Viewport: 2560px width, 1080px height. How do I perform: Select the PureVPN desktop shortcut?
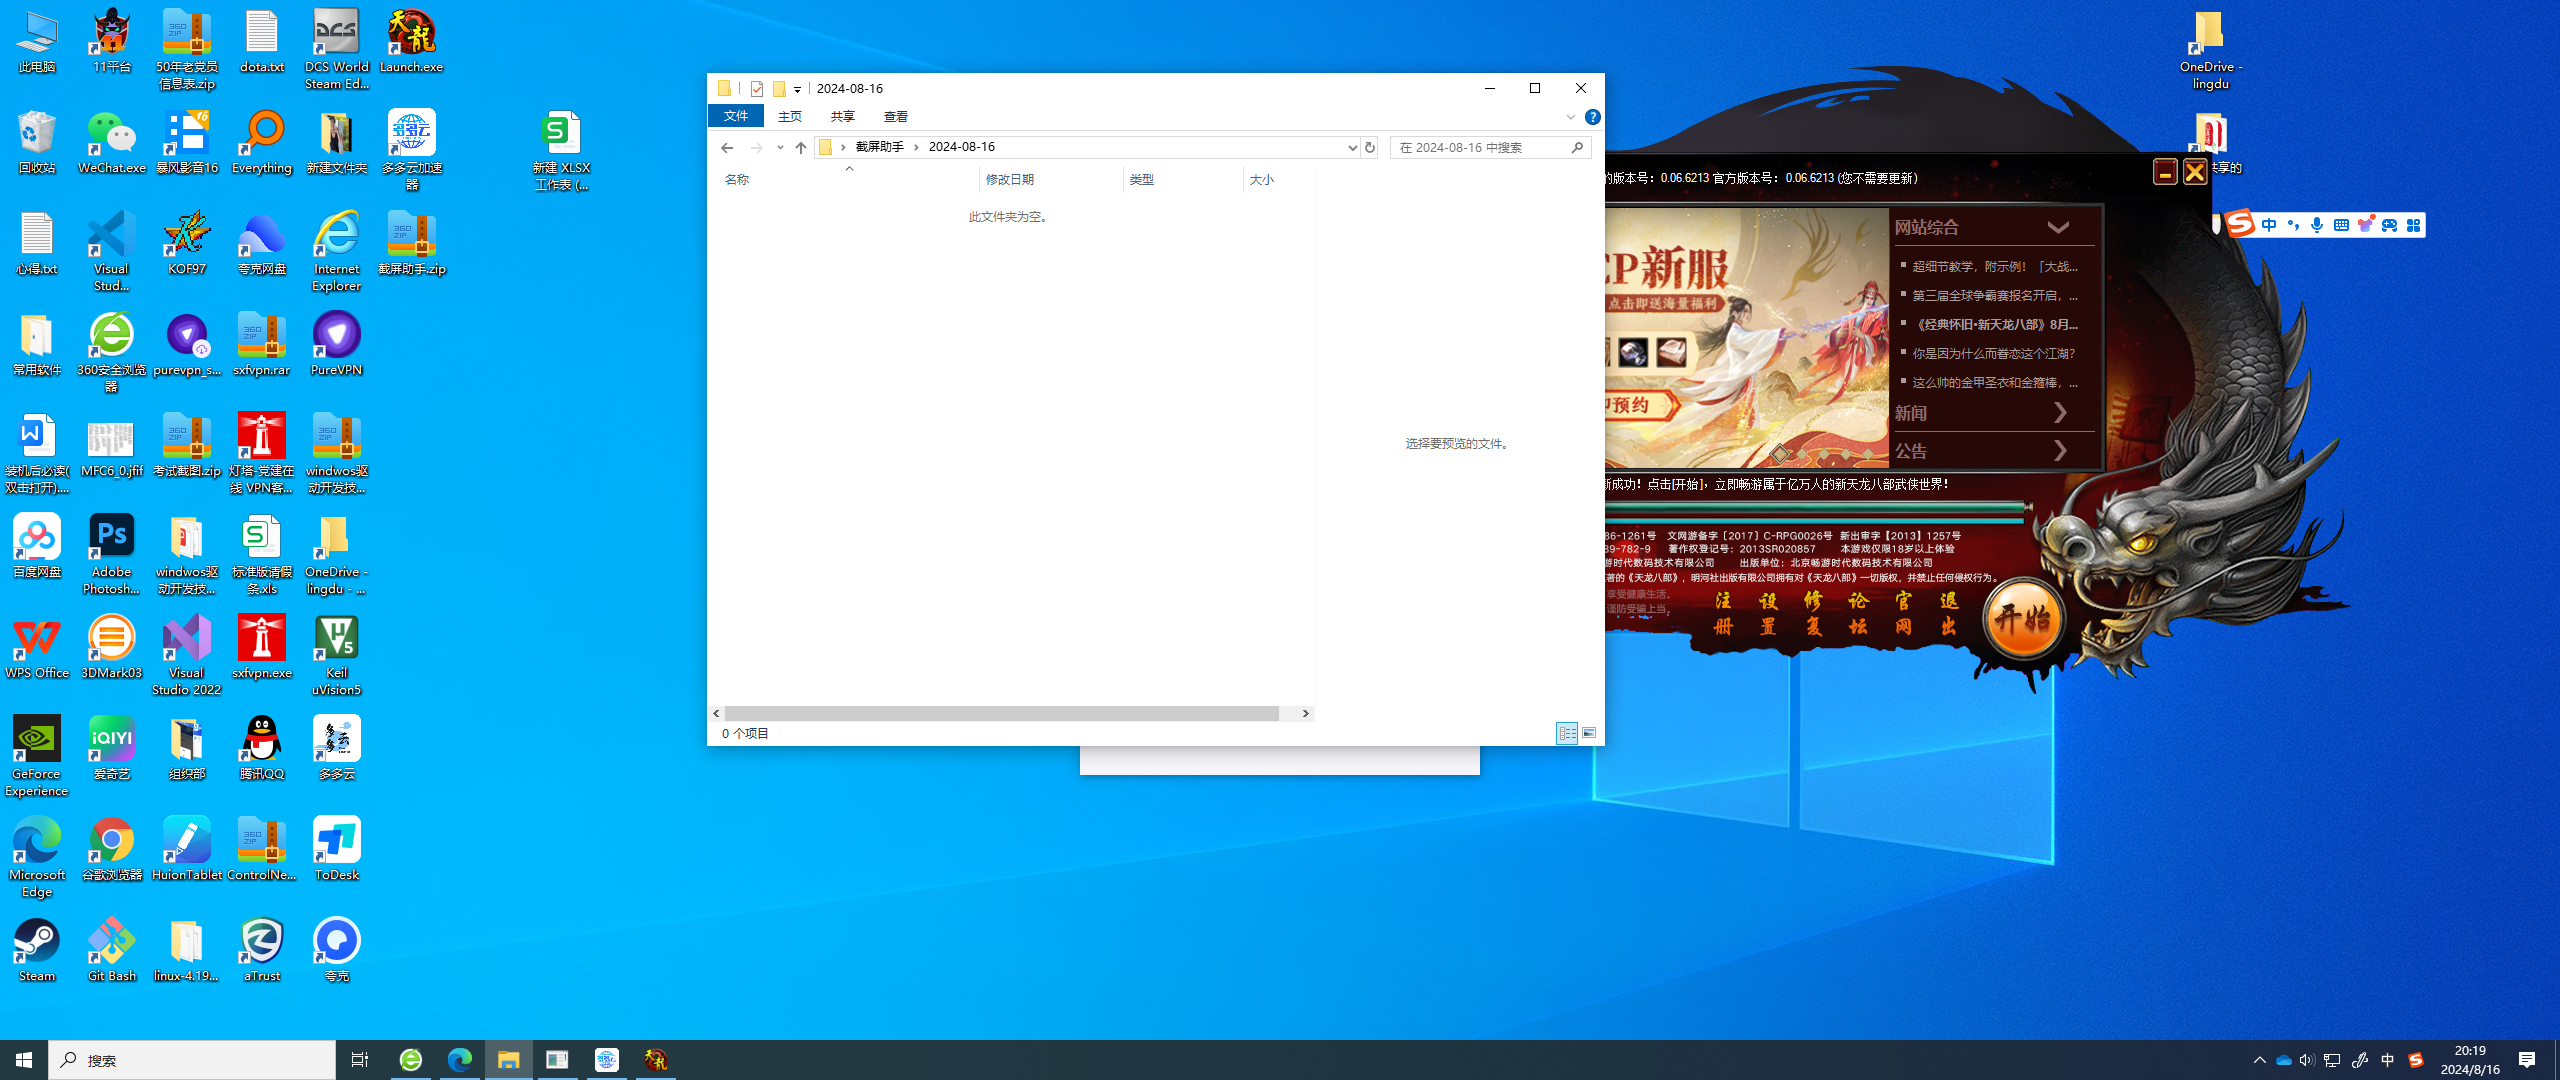337,345
